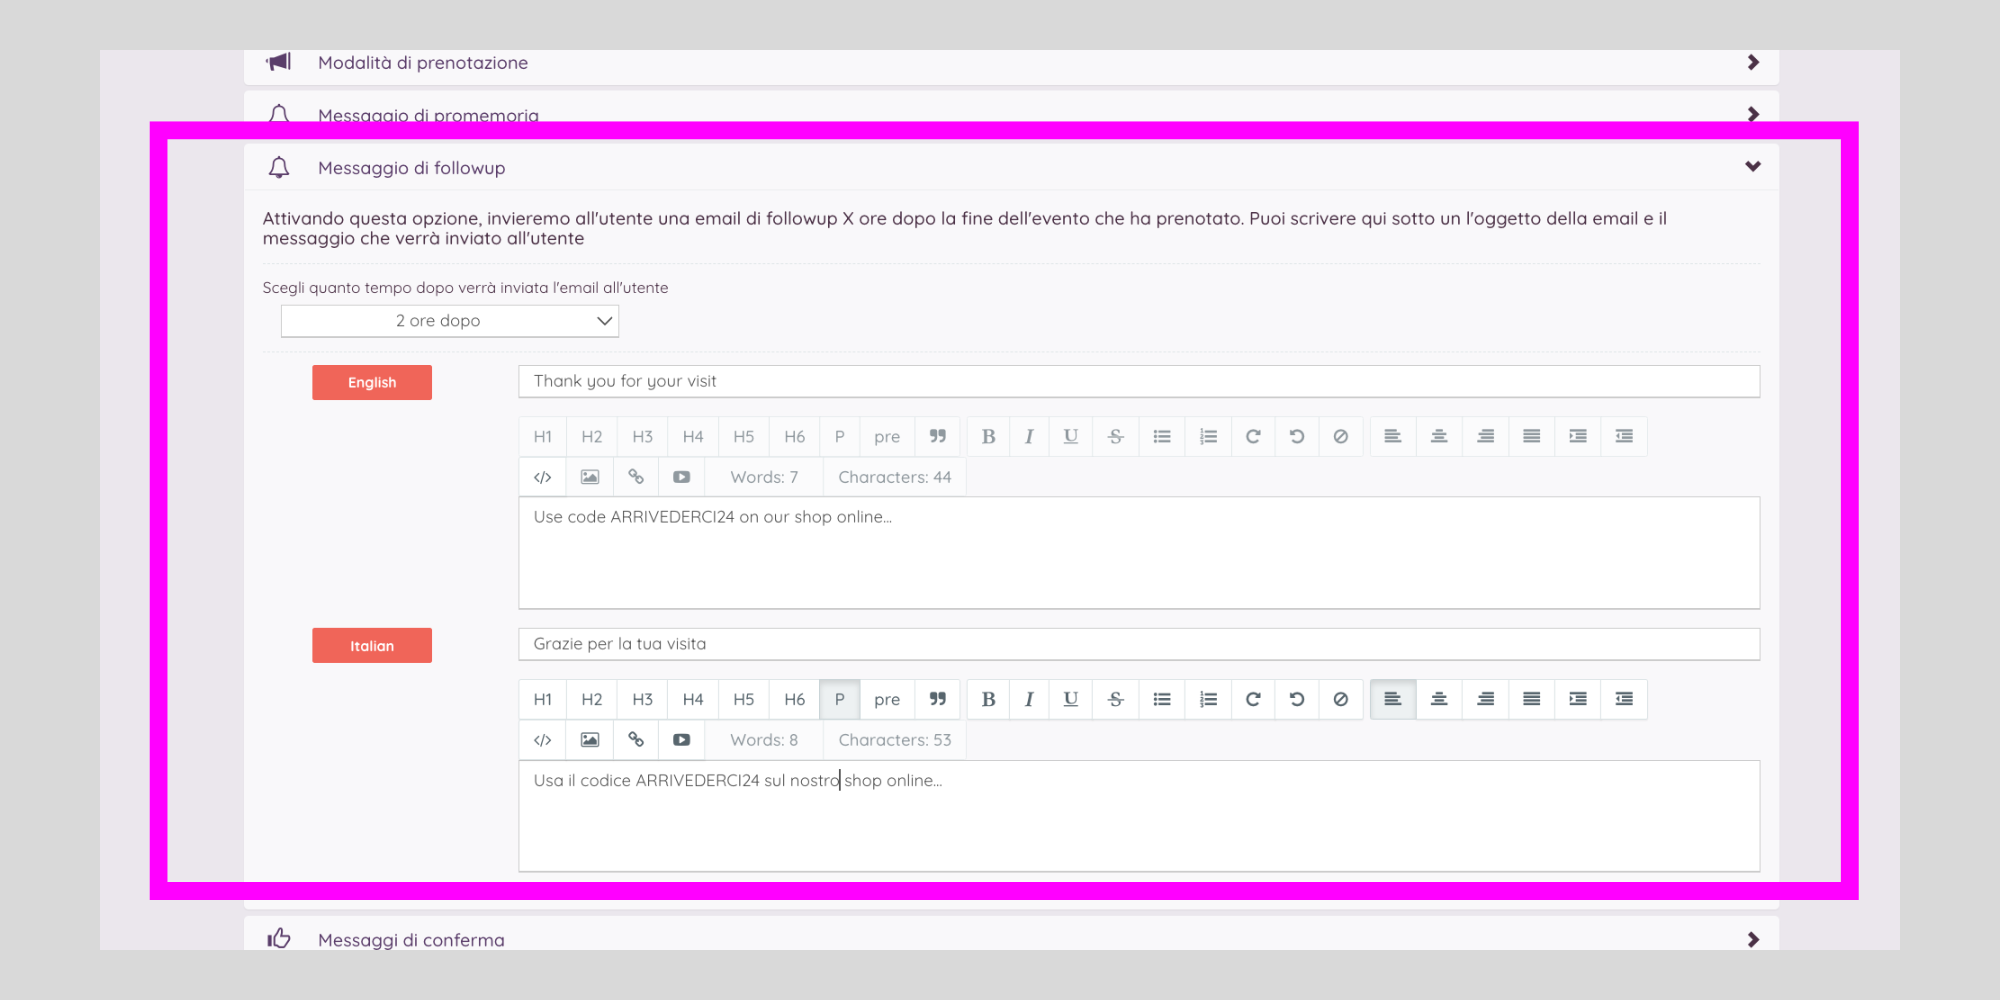Insert bullet list in English editor

[1162, 436]
